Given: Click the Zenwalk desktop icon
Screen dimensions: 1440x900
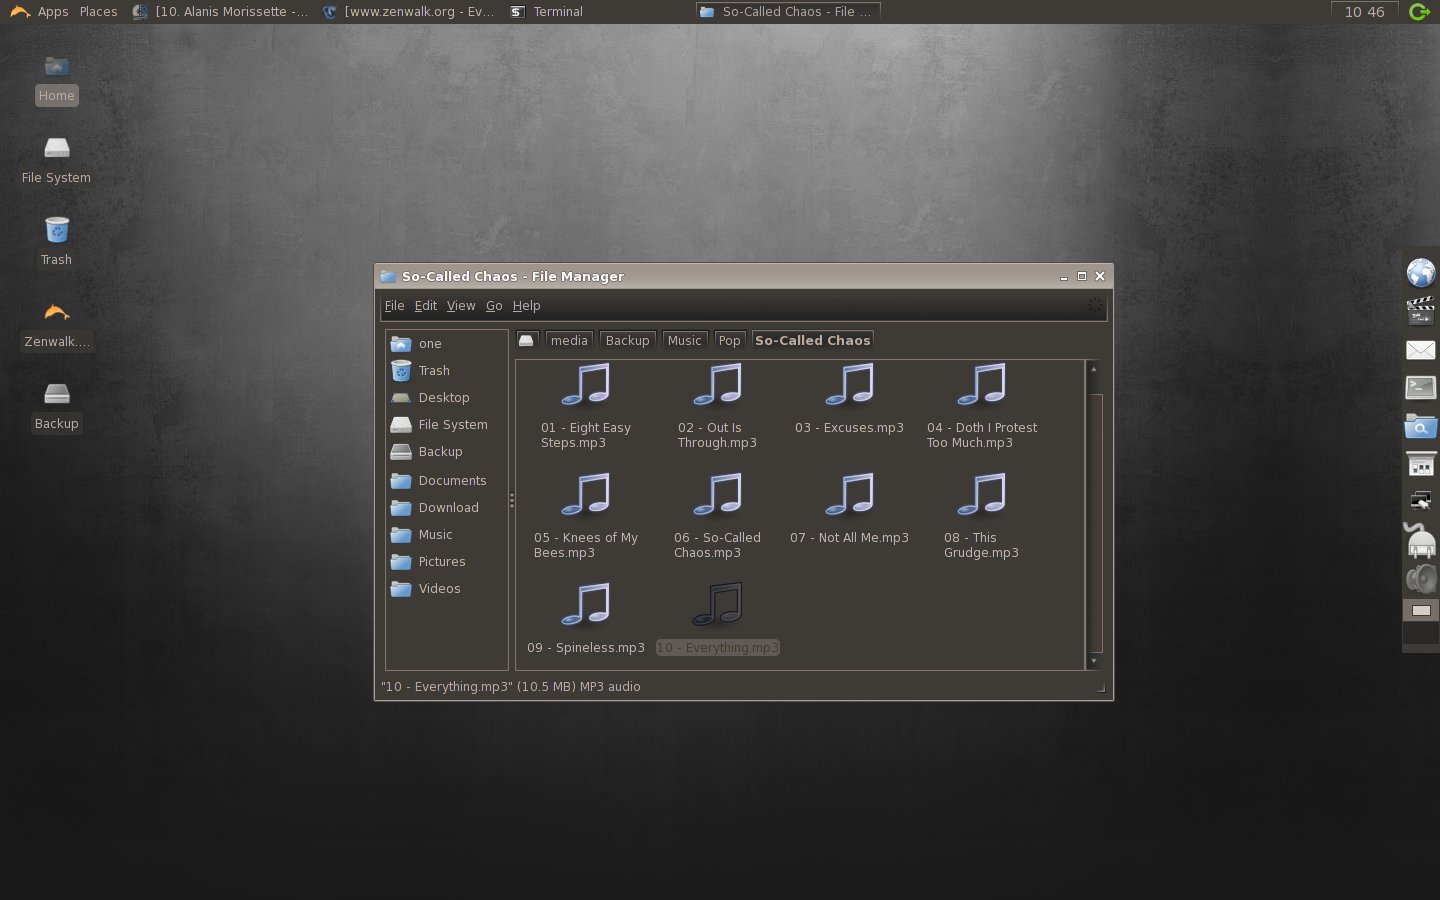Looking at the screenshot, I should click(57, 312).
